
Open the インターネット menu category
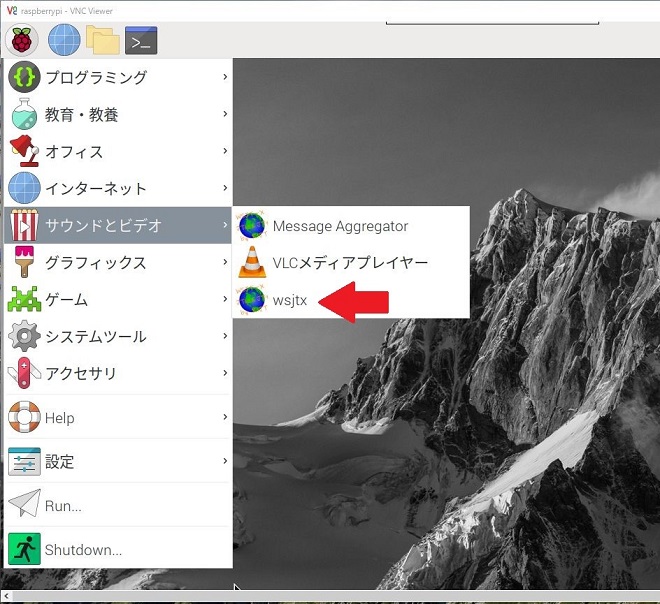(x=118, y=188)
